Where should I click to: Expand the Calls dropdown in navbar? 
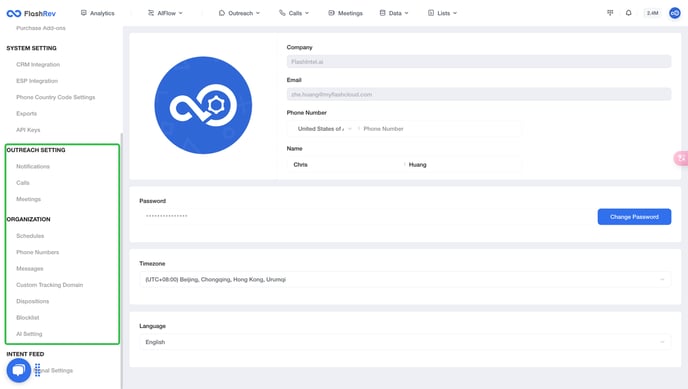pos(294,13)
